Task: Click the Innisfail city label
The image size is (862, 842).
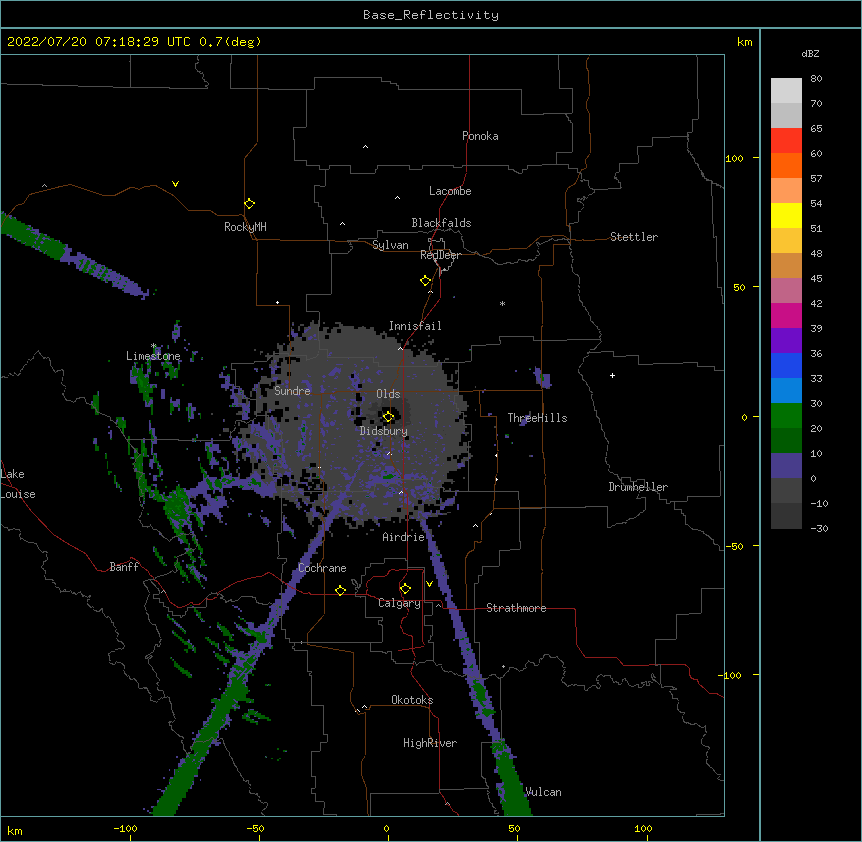Action: 415,326
